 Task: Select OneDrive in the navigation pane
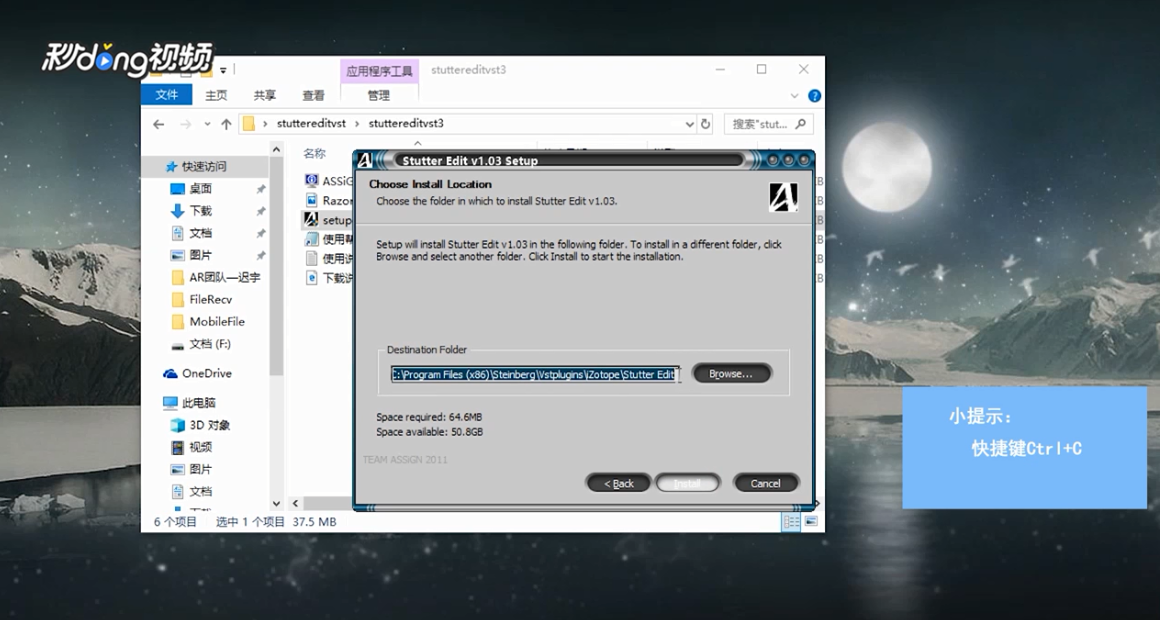click(x=206, y=374)
